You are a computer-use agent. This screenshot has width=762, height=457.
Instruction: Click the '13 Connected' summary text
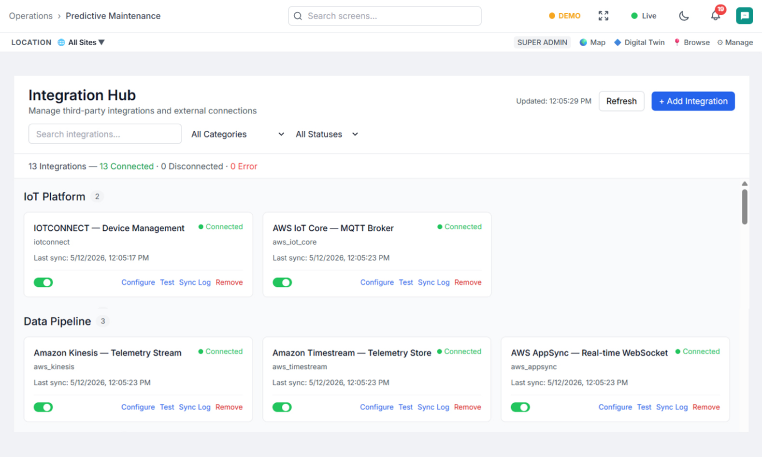[x=126, y=166]
